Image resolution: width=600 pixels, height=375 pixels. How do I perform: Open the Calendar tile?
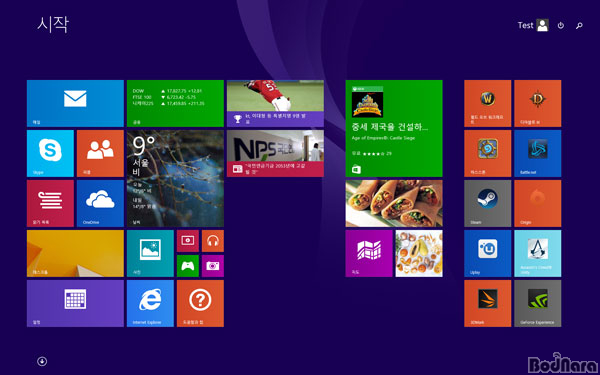75,303
